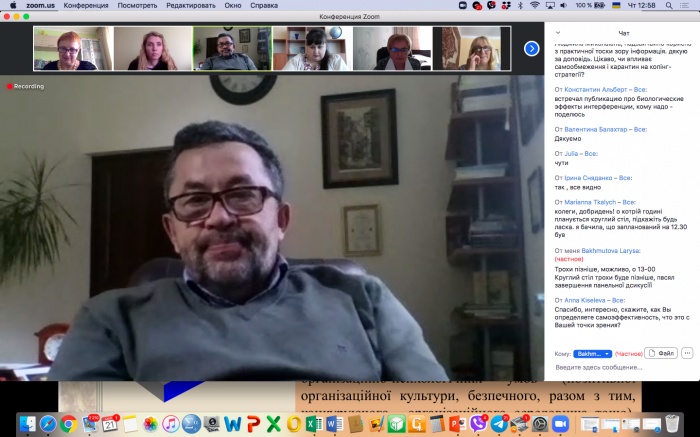Click the chat message "Дякуємо"
The height and width of the screenshot is (437, 700).
click(567, 139)
